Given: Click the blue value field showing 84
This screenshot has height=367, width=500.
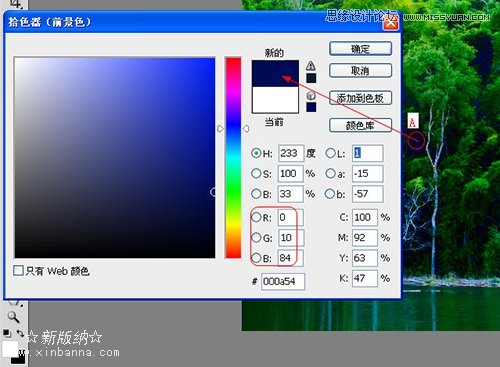Looking at the screenshot, I should (291, 258).
